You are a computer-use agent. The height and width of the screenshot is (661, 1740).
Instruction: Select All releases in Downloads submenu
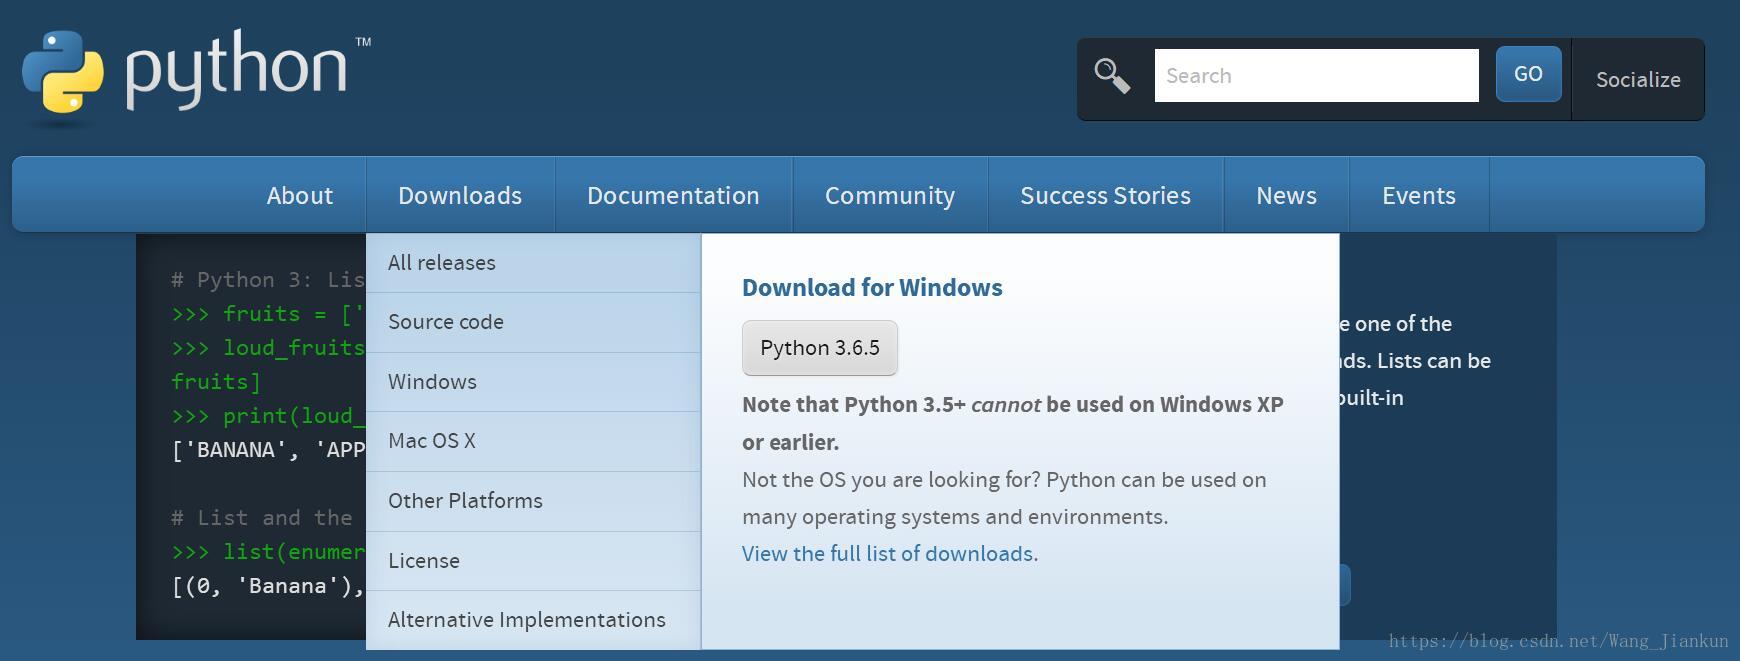point(533,263)
